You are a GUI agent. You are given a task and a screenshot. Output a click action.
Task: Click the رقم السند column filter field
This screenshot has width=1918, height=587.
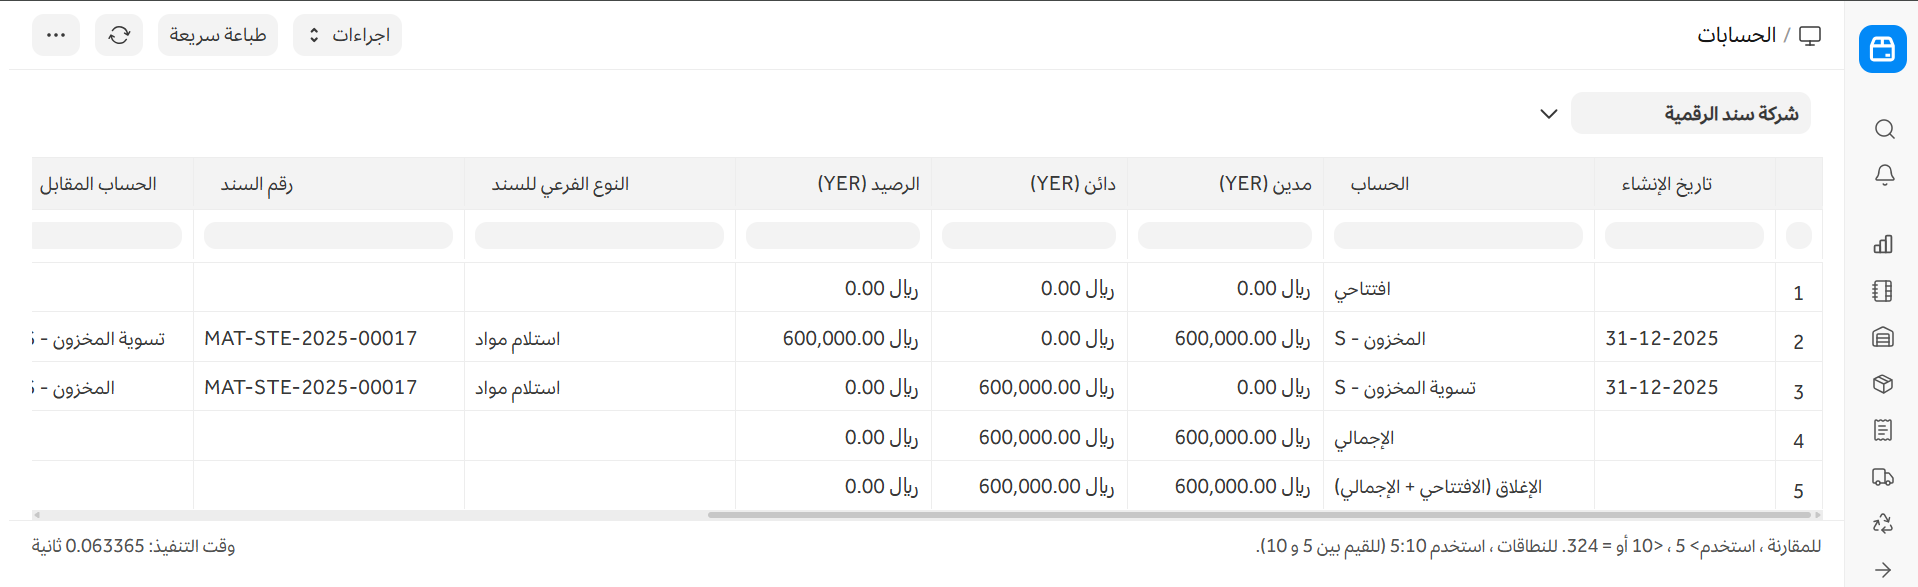click(328, 236)
